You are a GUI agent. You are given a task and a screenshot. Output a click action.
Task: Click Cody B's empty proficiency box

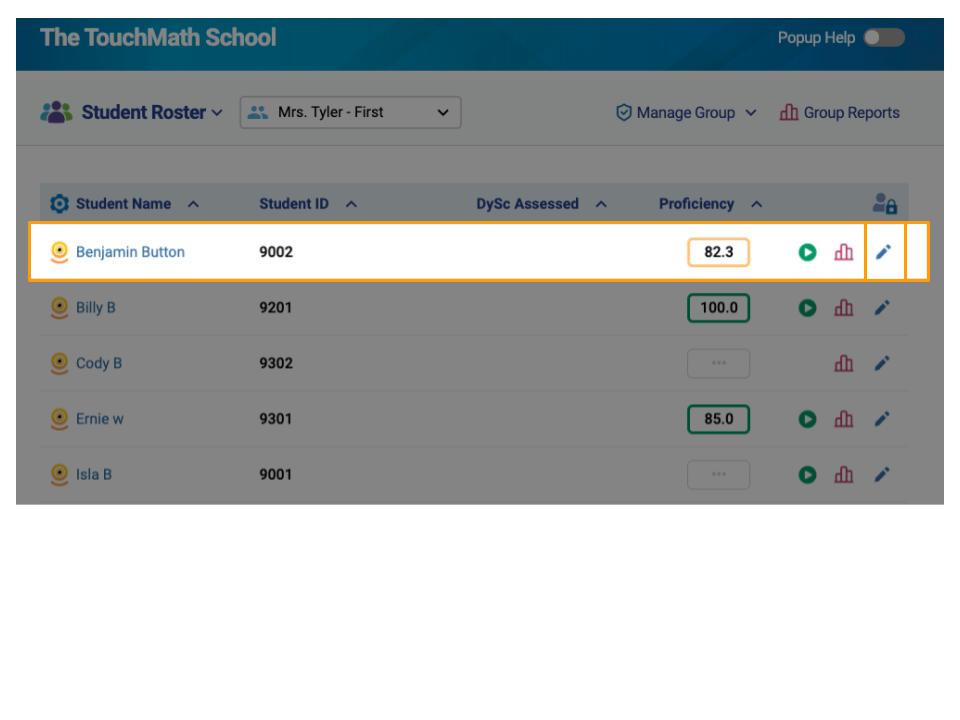[718, 363]
